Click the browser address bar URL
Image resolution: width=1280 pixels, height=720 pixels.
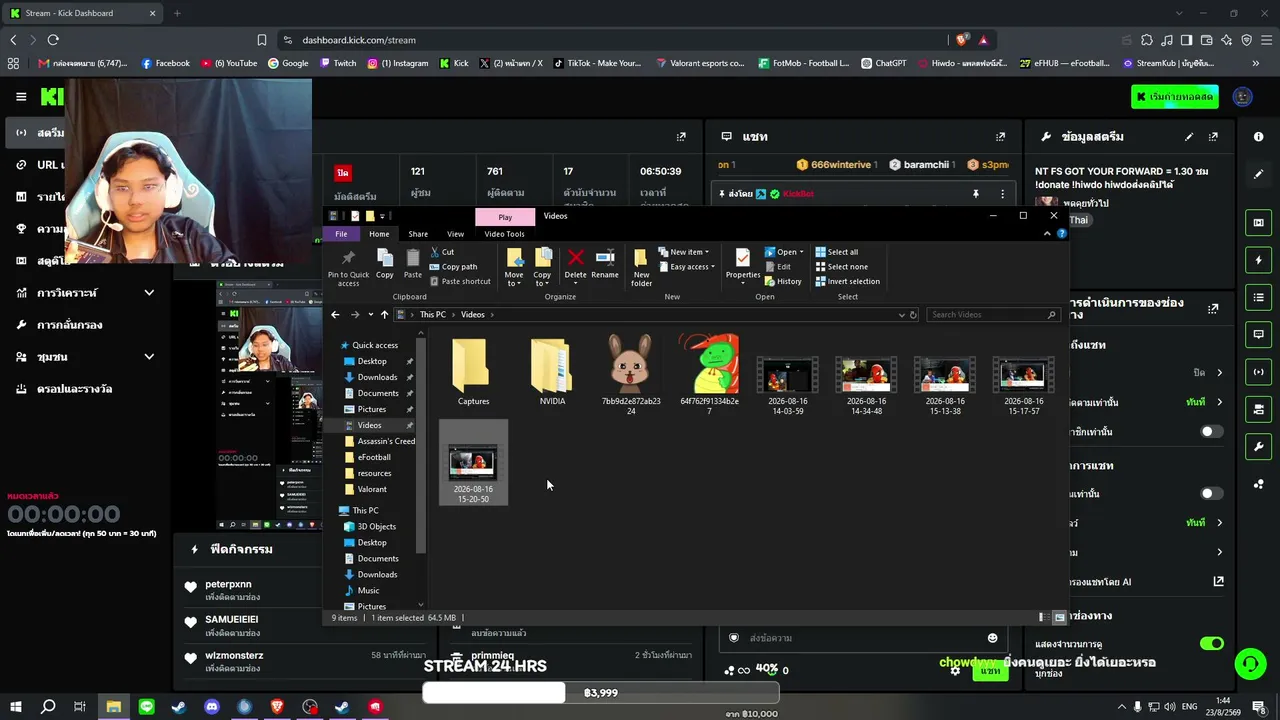click(x=359, y=40)
